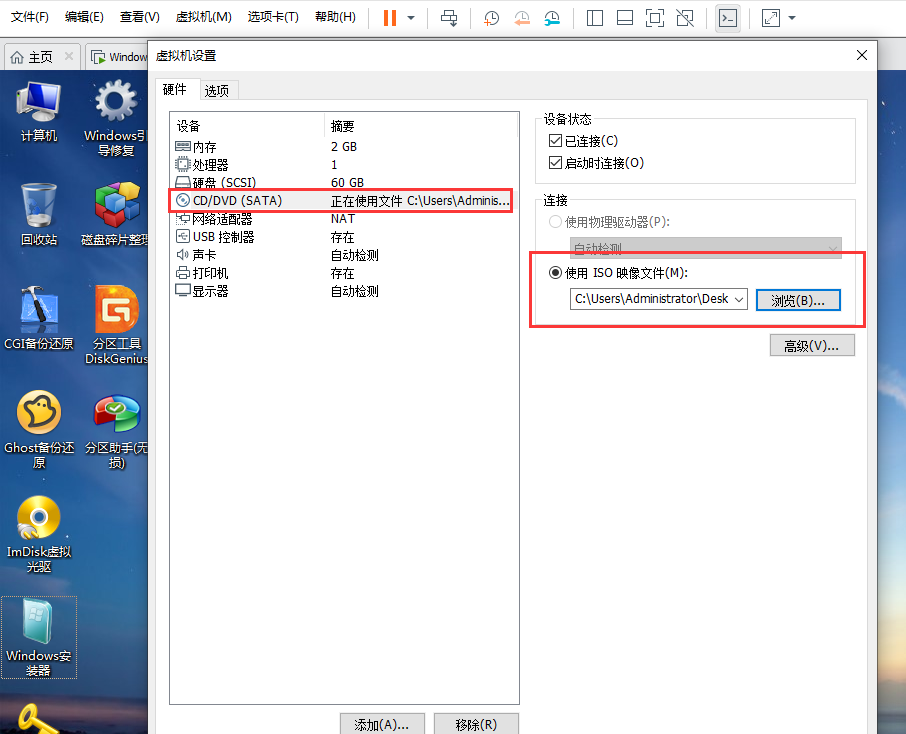Click the CGI备份还原 desktop icon
This screenshot has height=734, width=906.
39,318
